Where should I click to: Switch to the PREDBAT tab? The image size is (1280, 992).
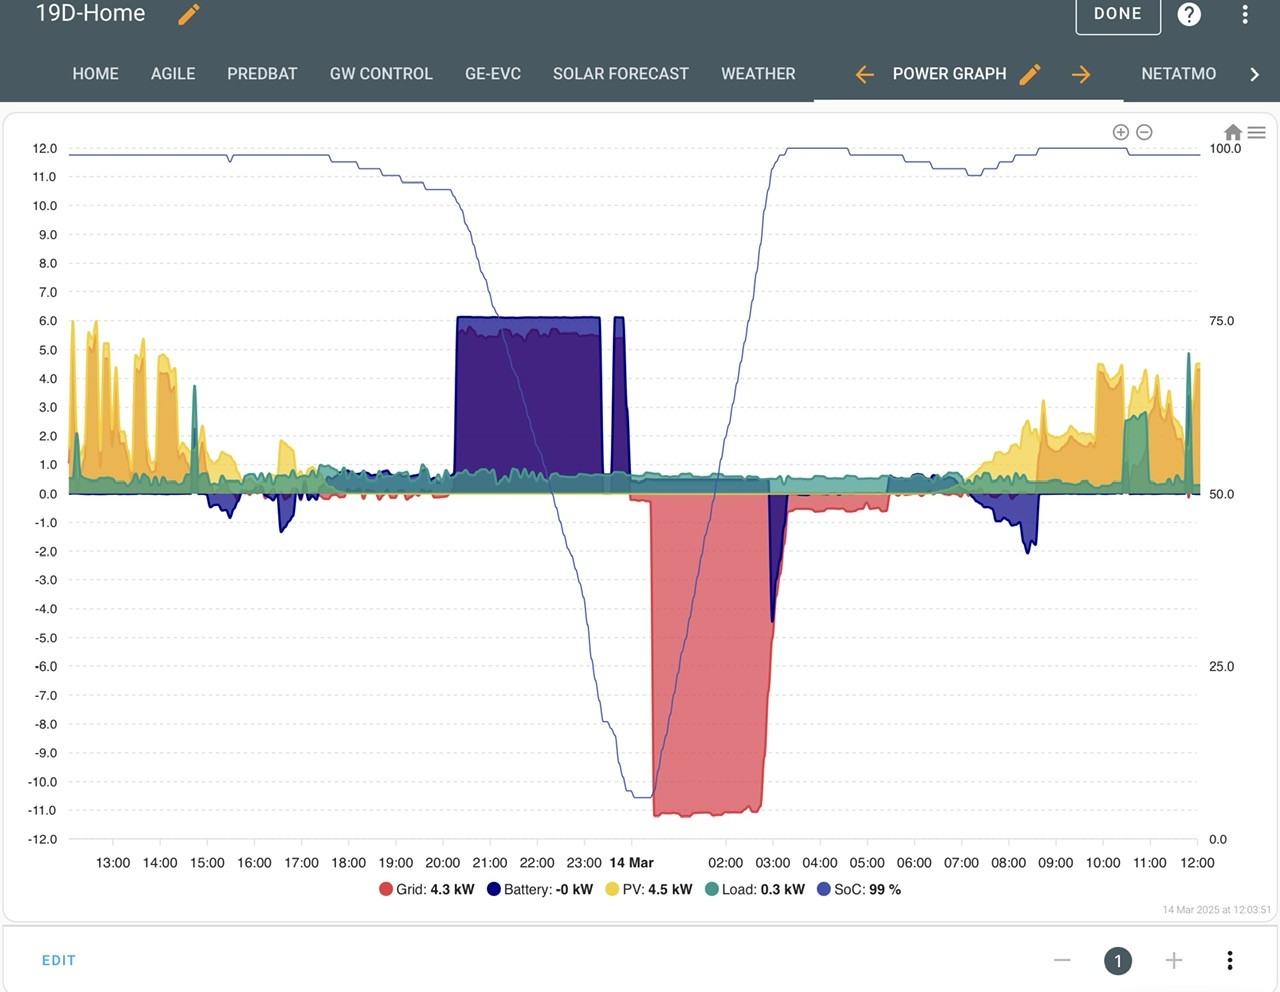[x=262, y=74]
